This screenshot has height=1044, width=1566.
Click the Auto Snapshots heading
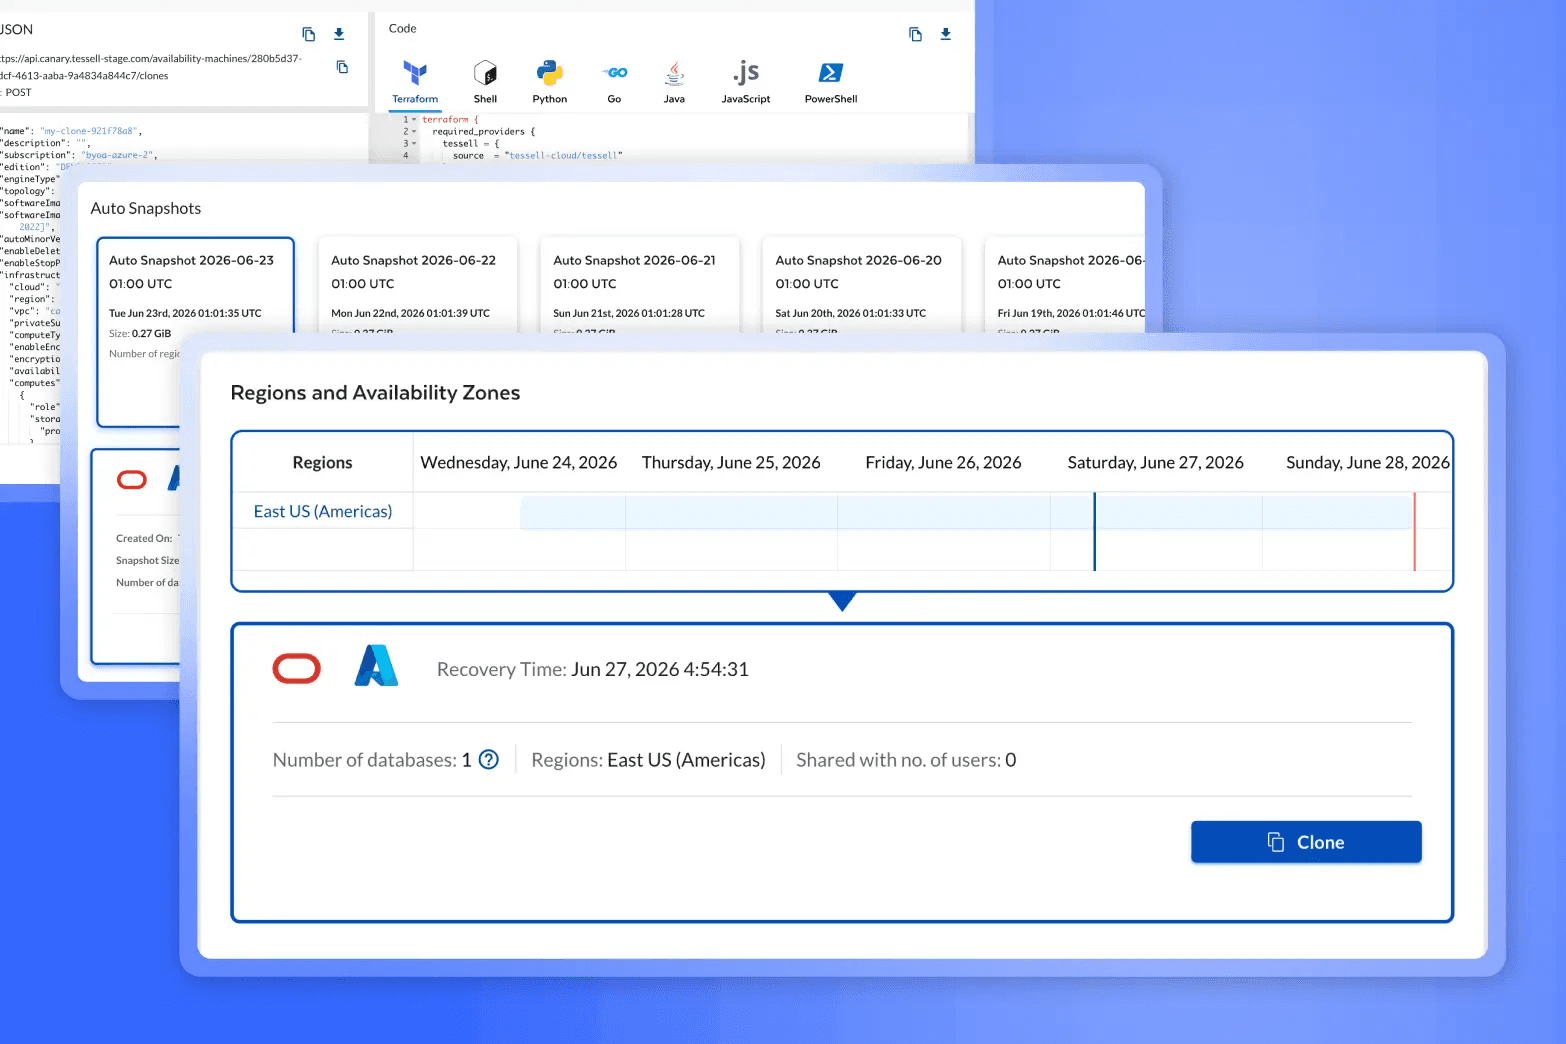coord(146,208)
